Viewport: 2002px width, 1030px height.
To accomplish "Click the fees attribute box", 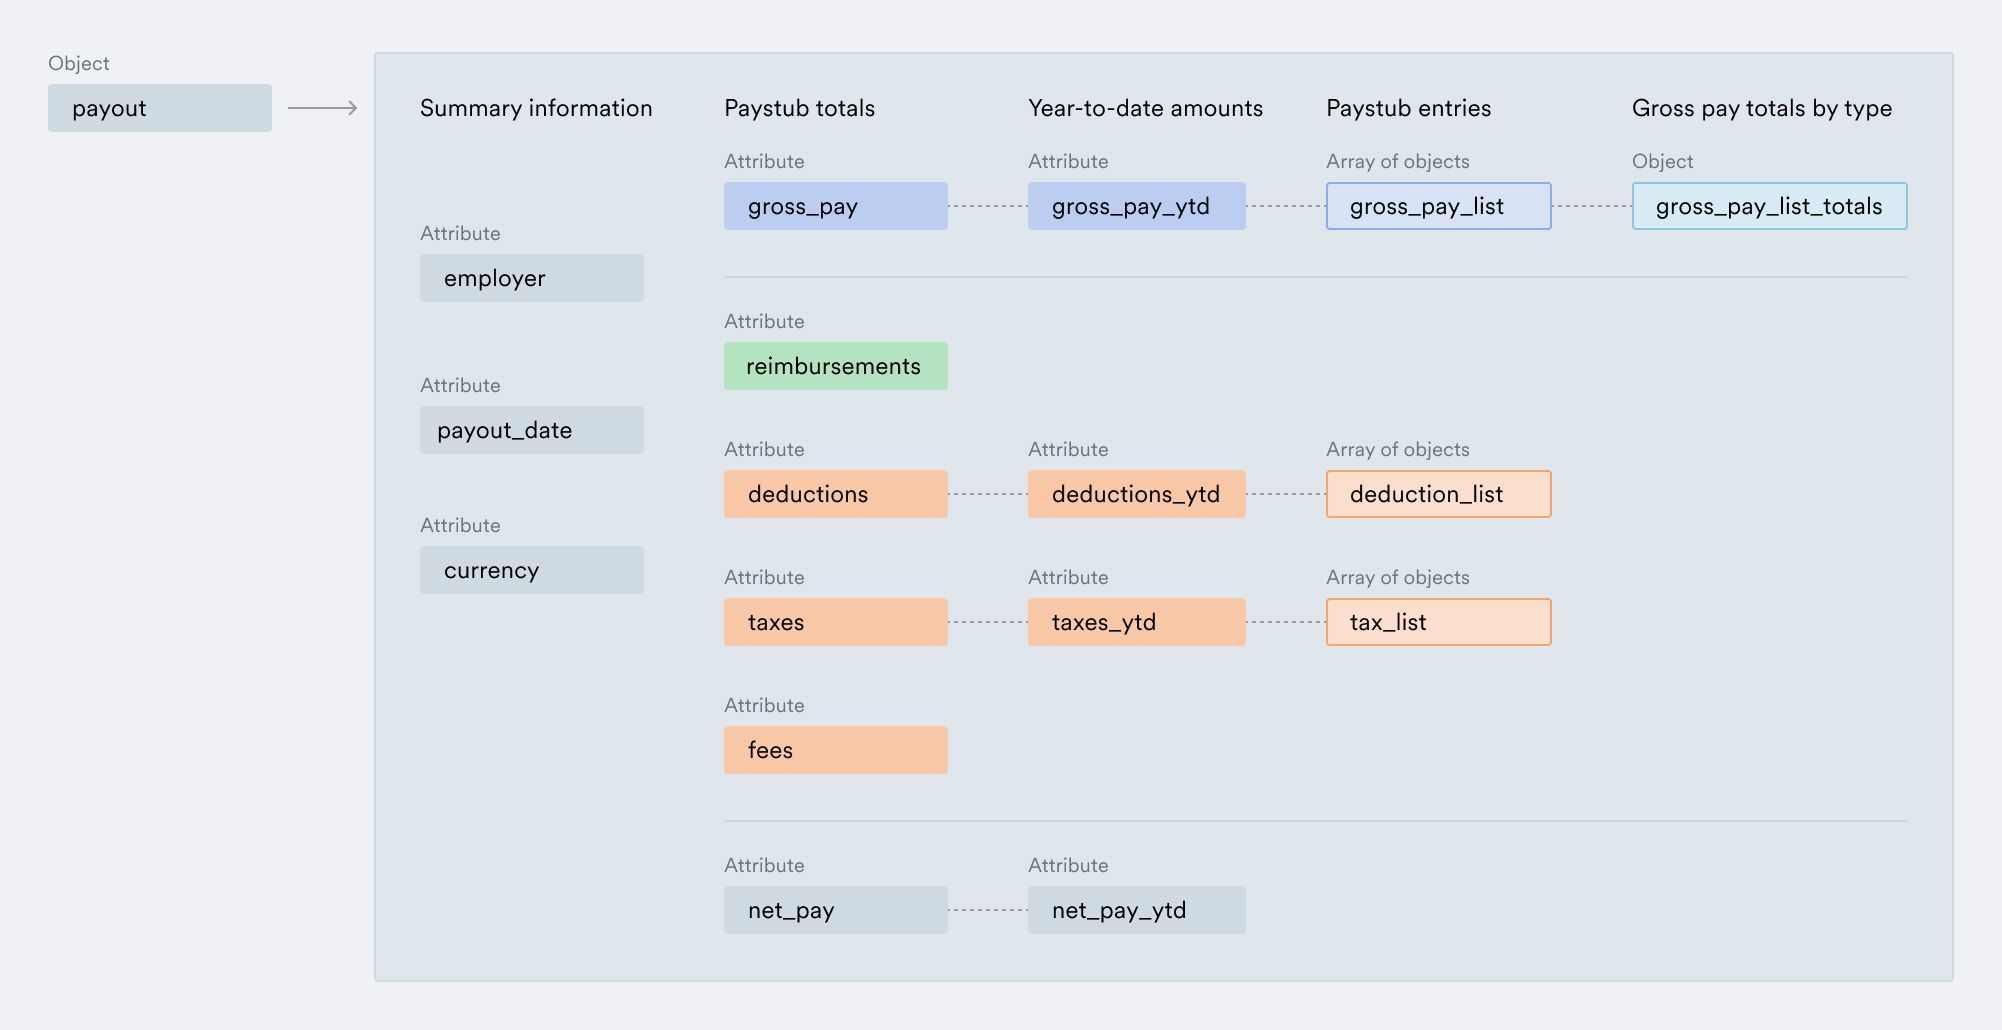I will tap(835, 750).
